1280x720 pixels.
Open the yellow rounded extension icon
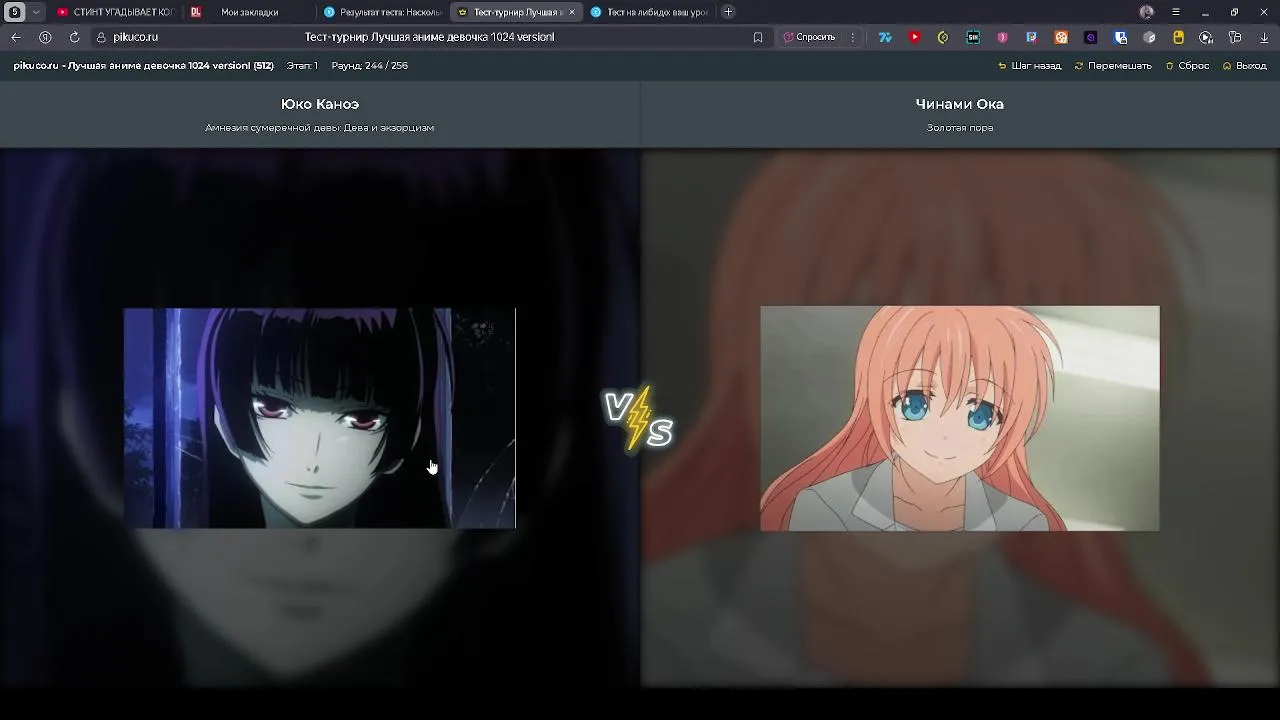(x=1178, y=37)
